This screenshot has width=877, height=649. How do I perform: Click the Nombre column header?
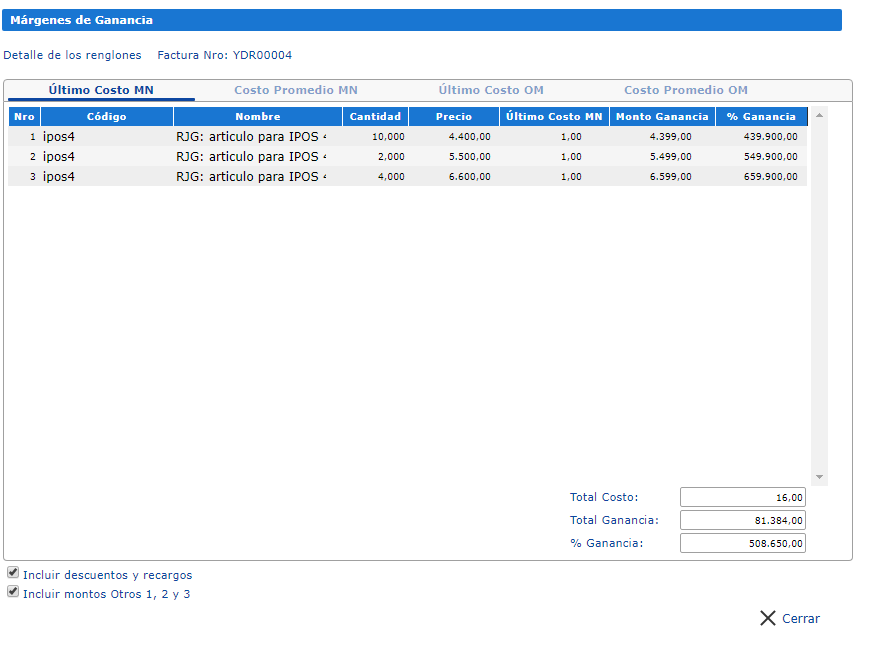coord(257,117)
